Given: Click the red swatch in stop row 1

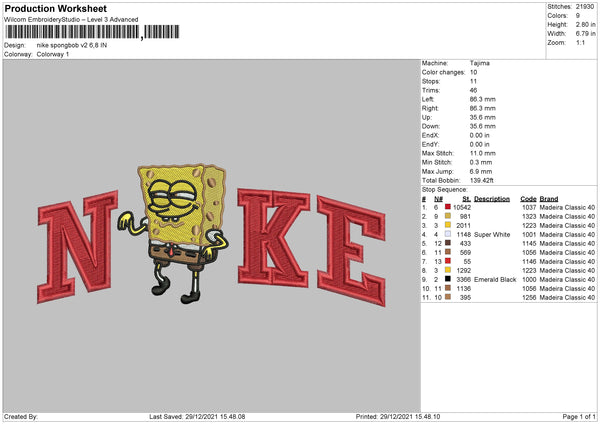Looking at the screenshot, I should click(448, 207).
